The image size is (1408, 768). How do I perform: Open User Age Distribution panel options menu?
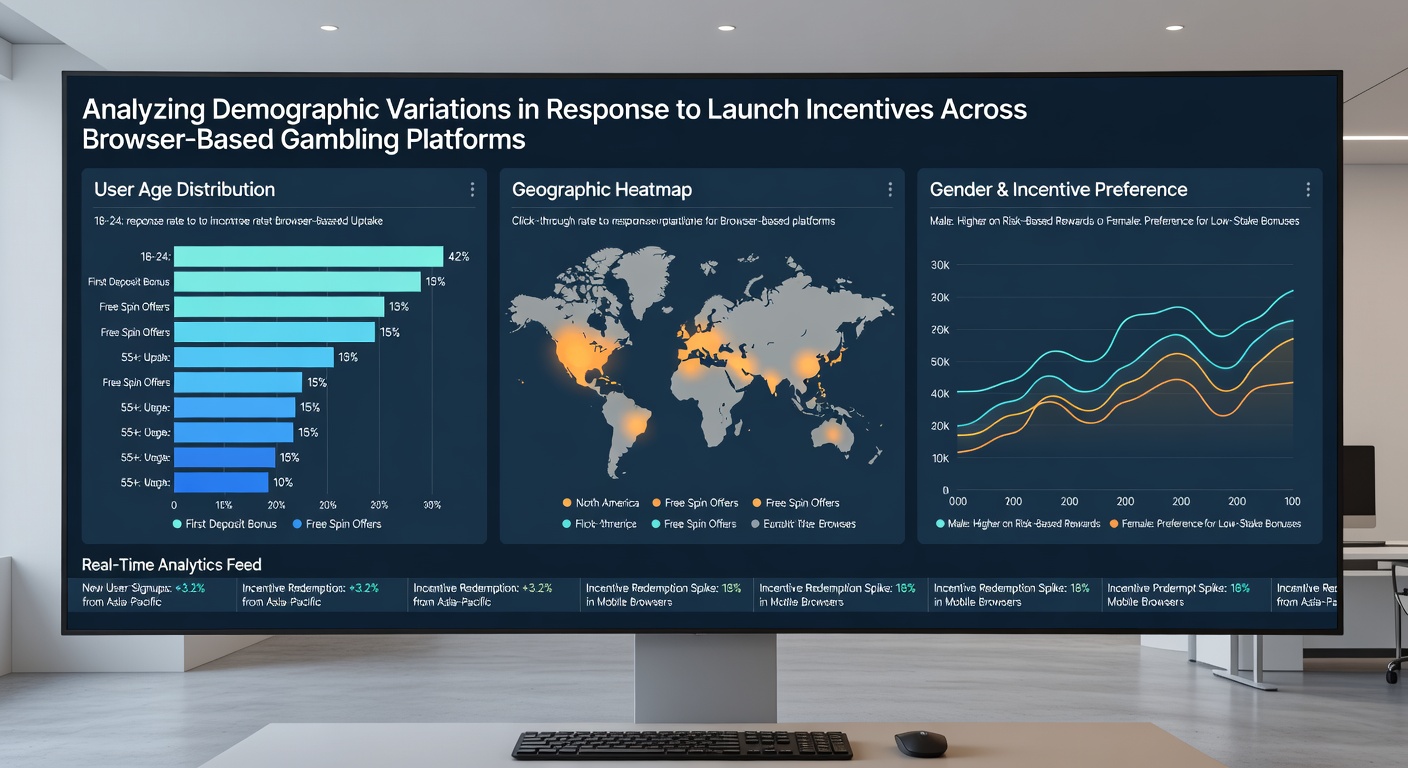[x=472, y=189]
